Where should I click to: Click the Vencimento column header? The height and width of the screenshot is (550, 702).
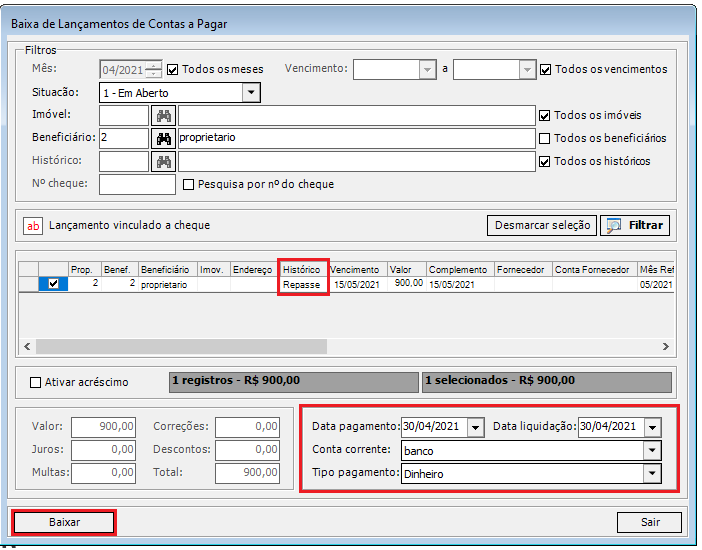point(358,270)
